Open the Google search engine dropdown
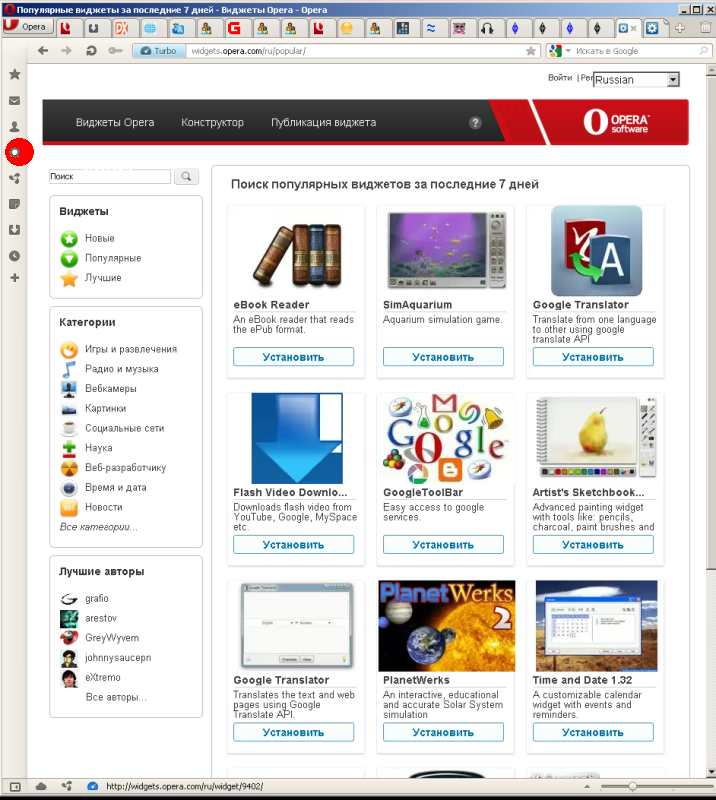This screenshot has width=716, height=800. pyautogui.click(x=559, y=51)
